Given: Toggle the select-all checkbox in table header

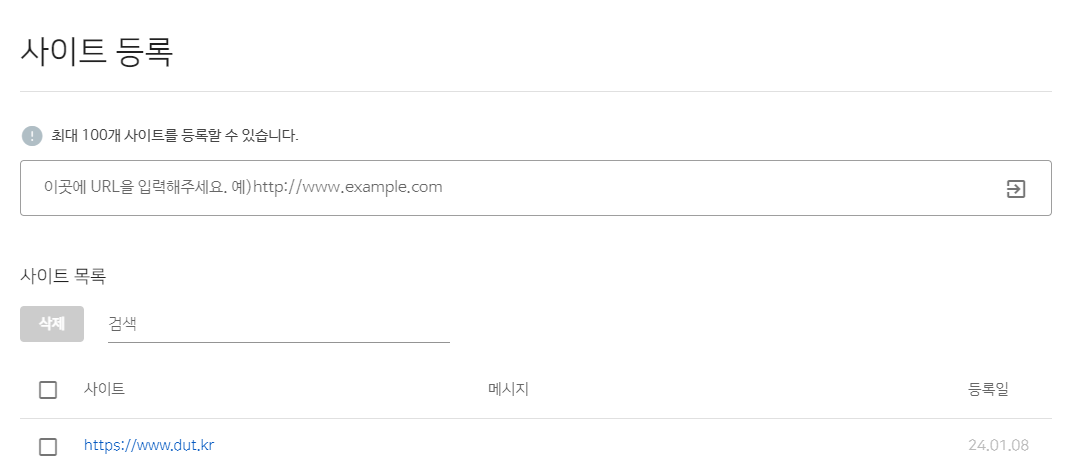Looking at the screenshot, I should click(x=48, y=390).
